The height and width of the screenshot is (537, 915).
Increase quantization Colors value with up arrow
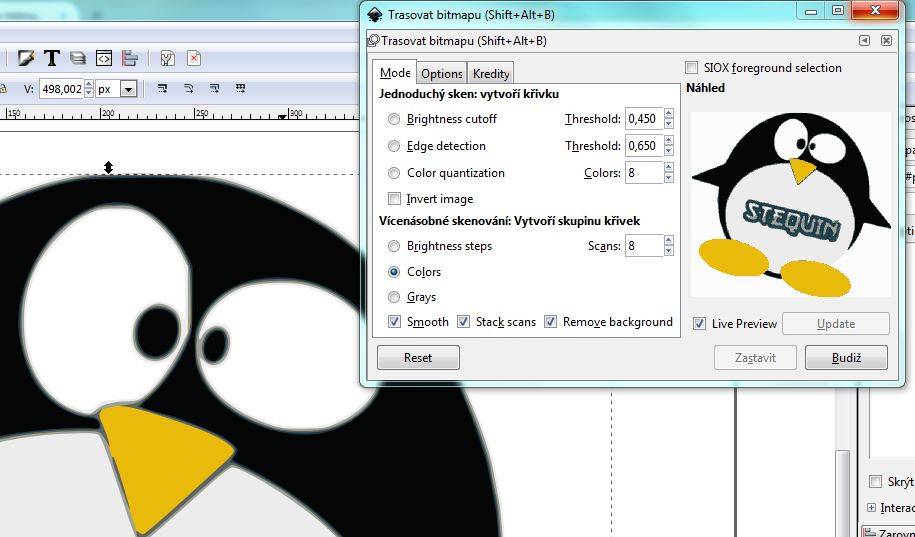[669, 168]
